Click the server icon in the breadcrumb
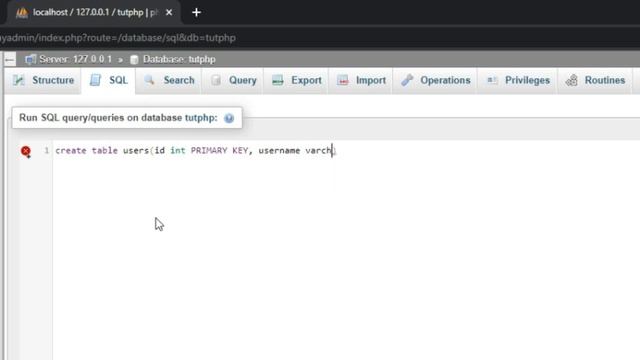Viewport: 640px width, 360px height. click(x=30, y=60)
